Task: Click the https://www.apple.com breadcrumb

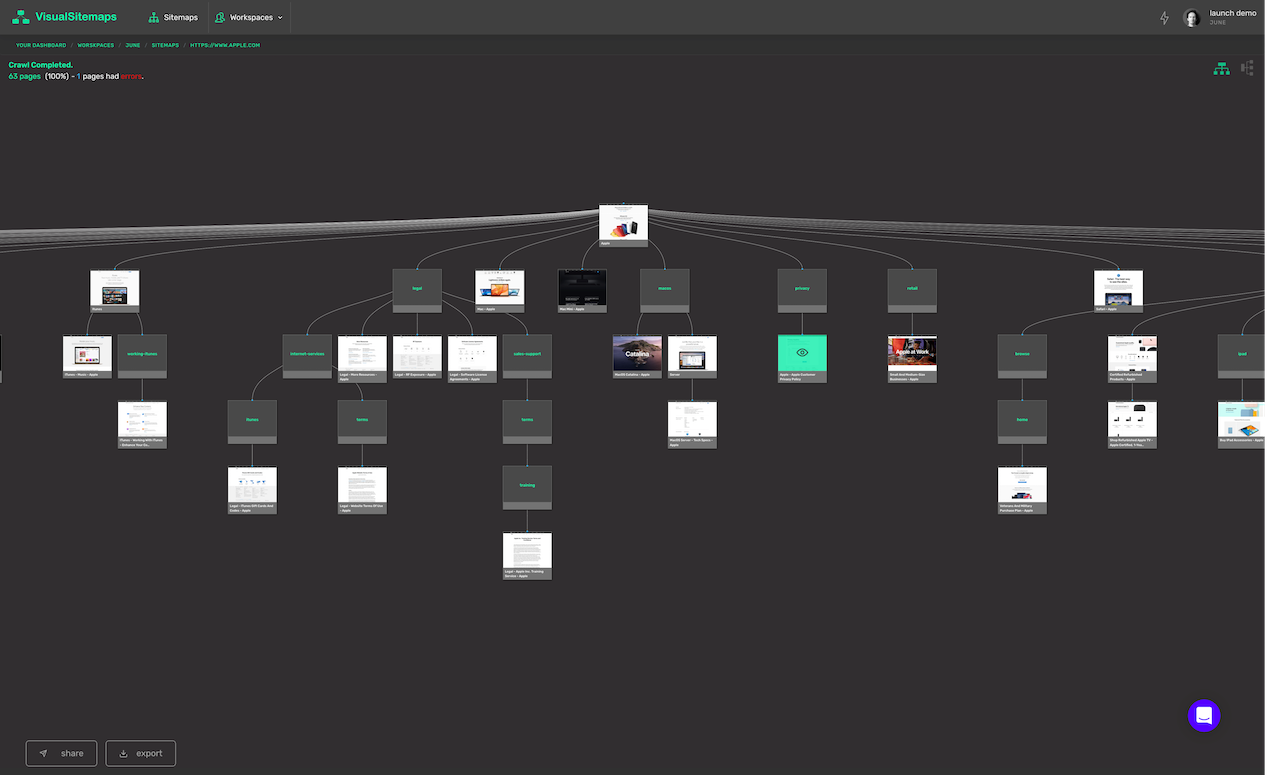Action: tap(226, 45)
